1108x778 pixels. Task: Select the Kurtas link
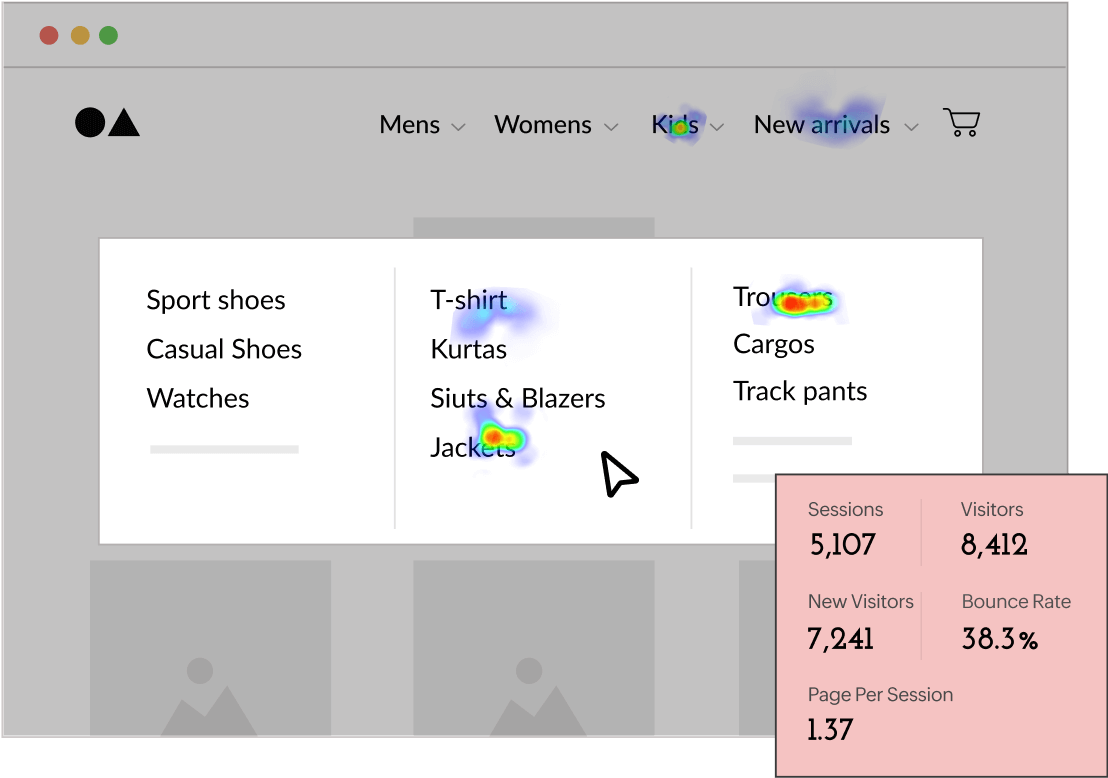467,349
